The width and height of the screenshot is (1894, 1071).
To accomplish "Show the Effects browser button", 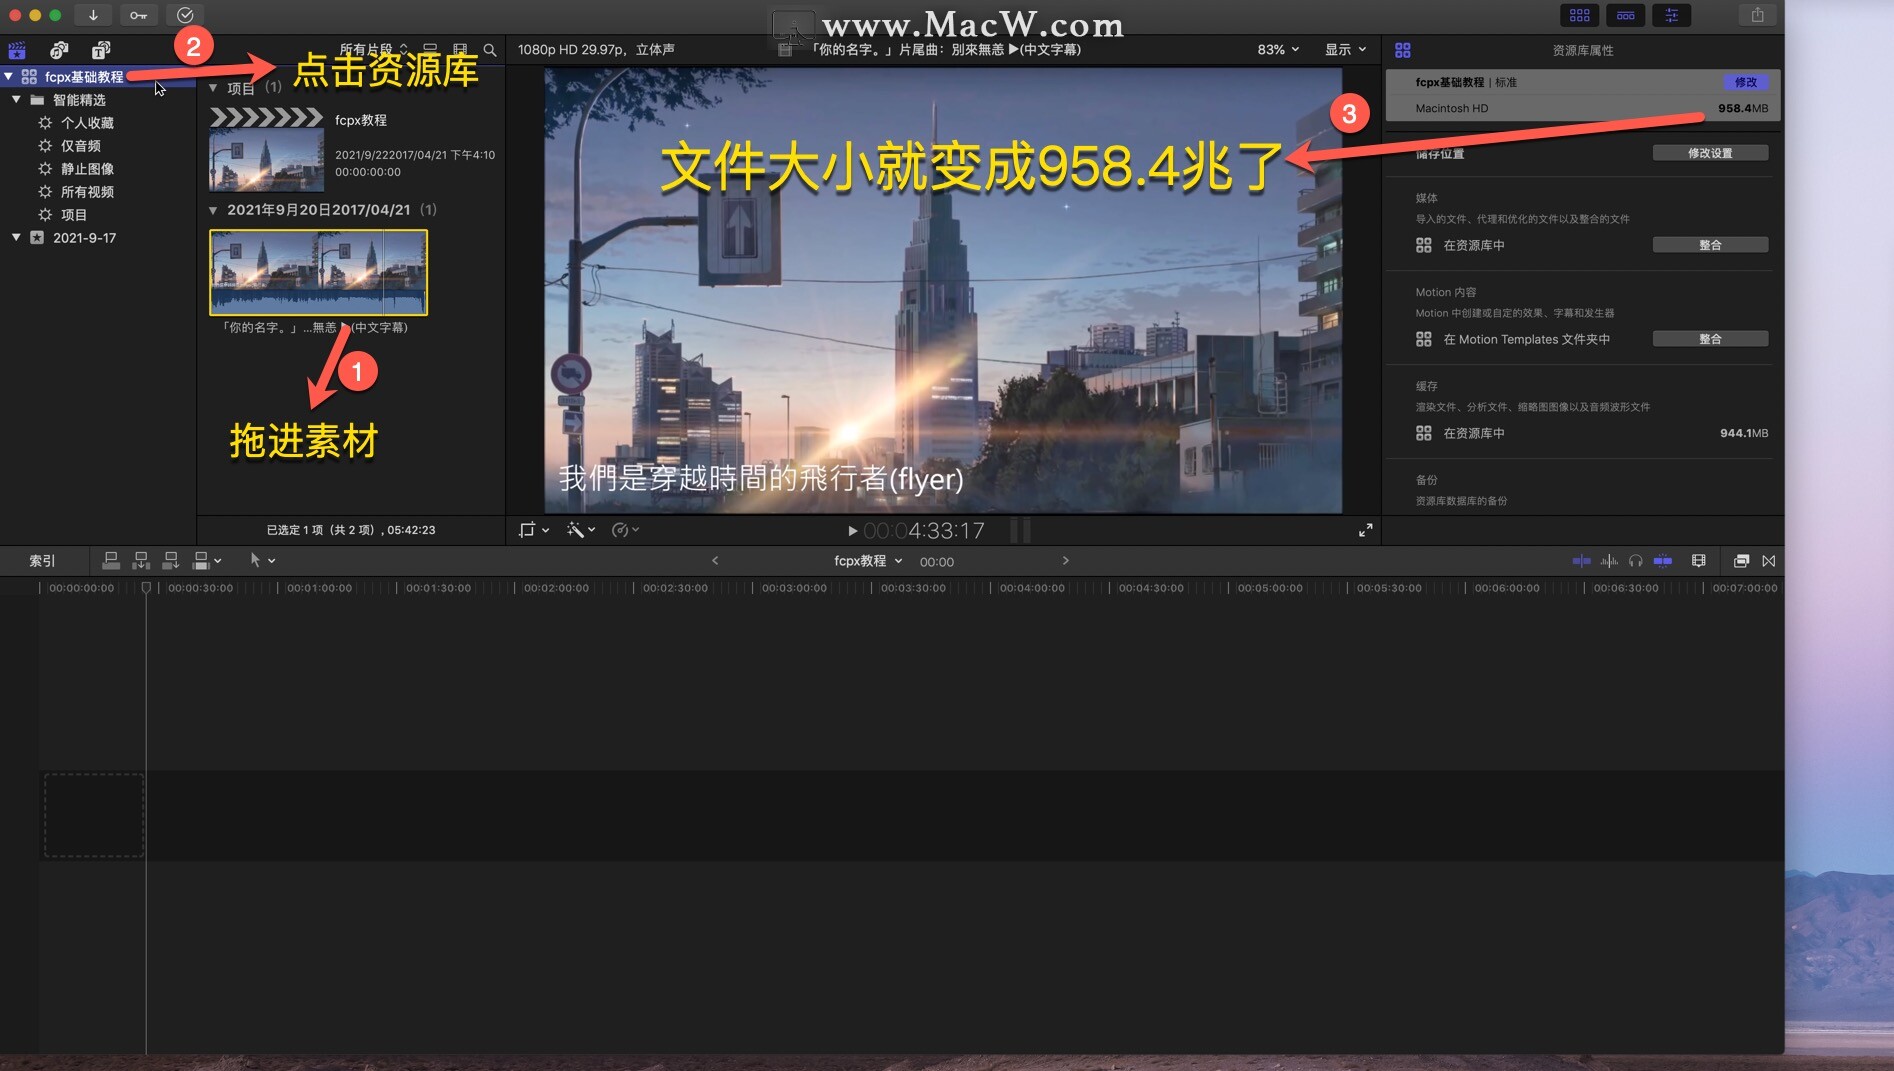I will click(x=1741, y=561).
